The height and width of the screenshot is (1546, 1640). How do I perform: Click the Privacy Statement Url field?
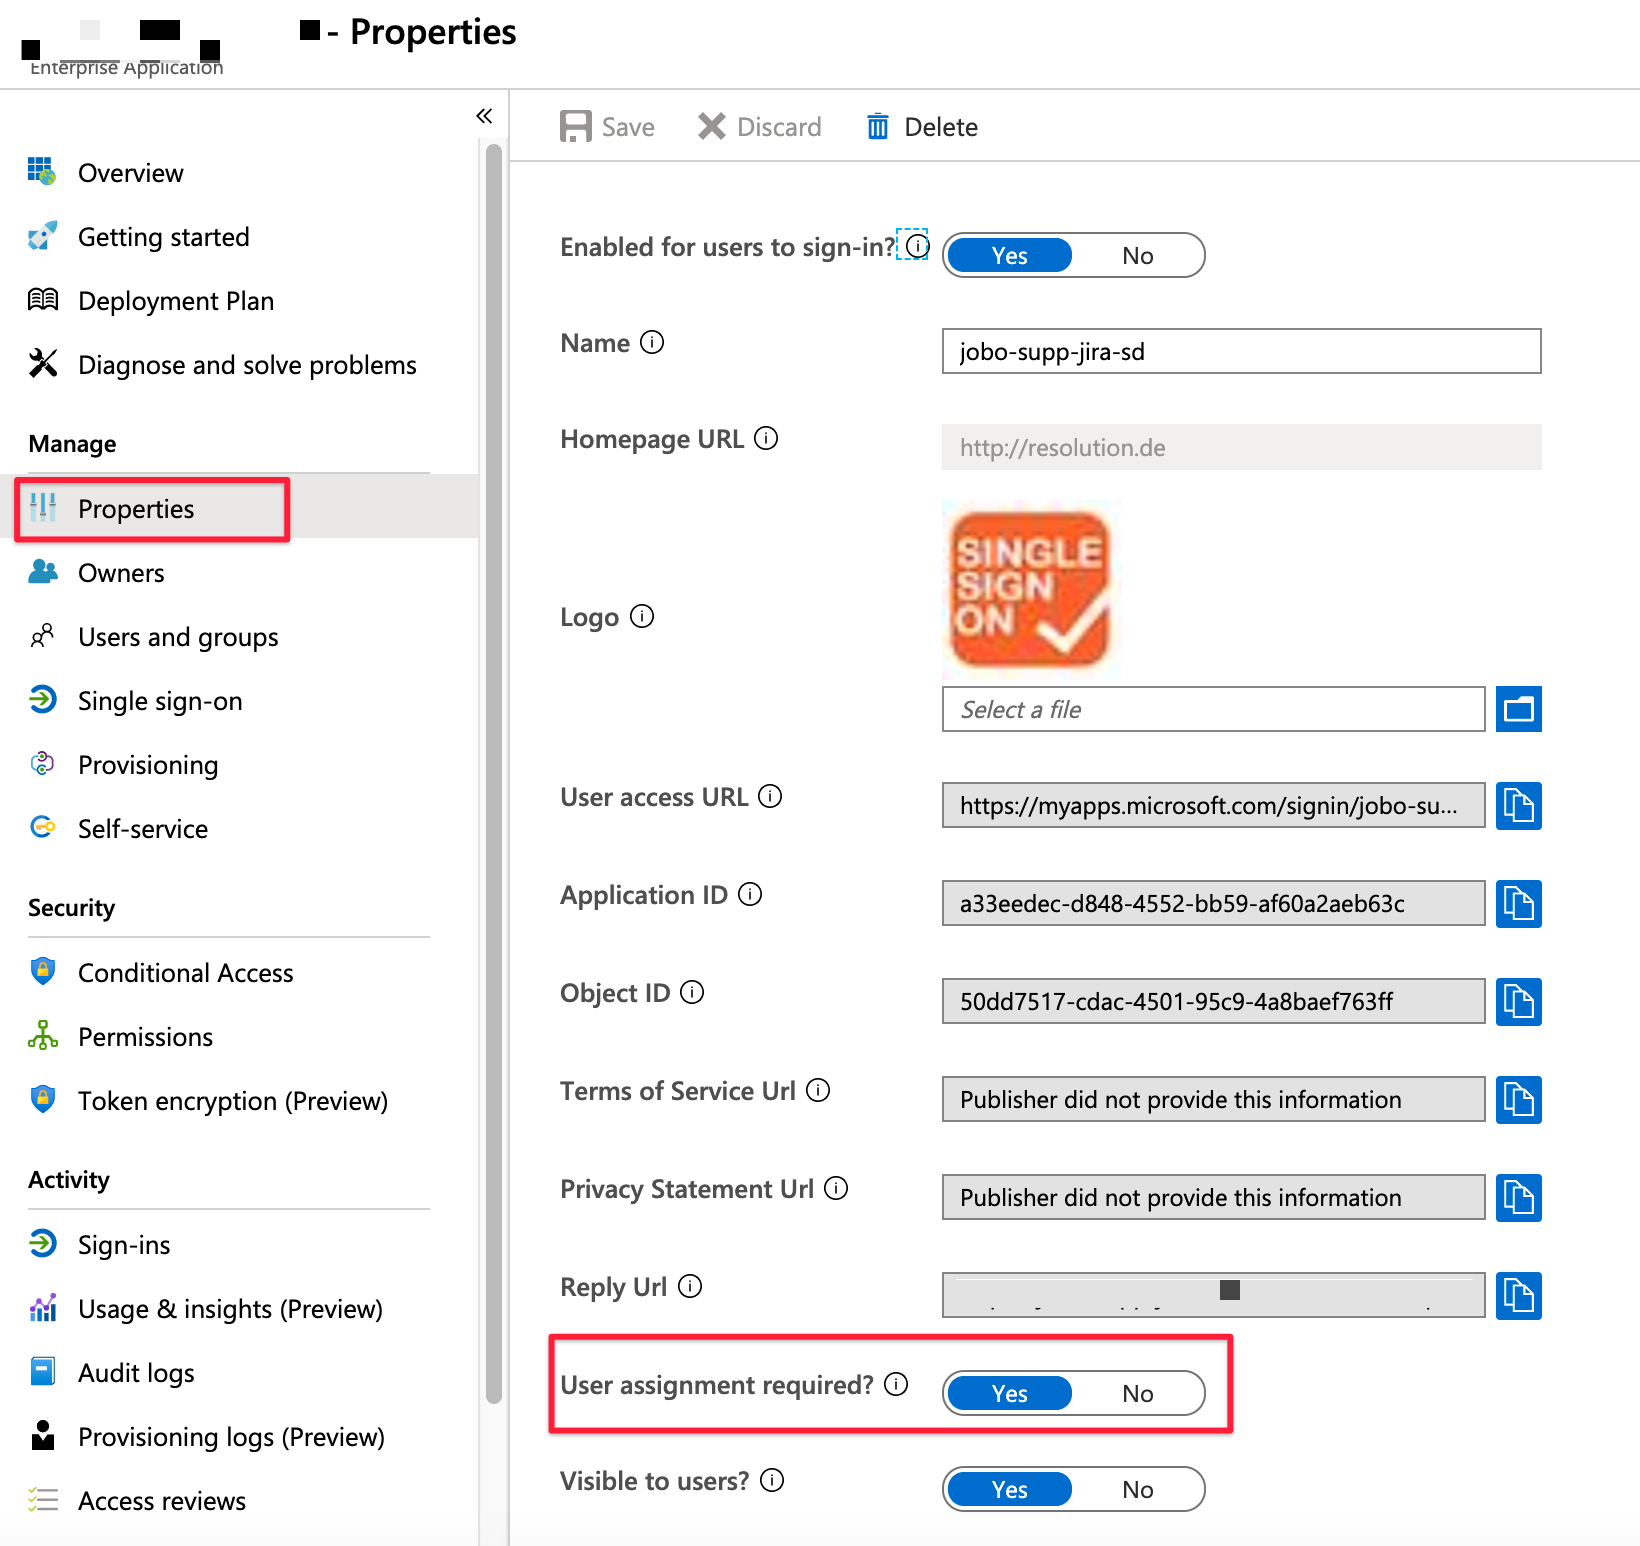pos(1213,1197)
